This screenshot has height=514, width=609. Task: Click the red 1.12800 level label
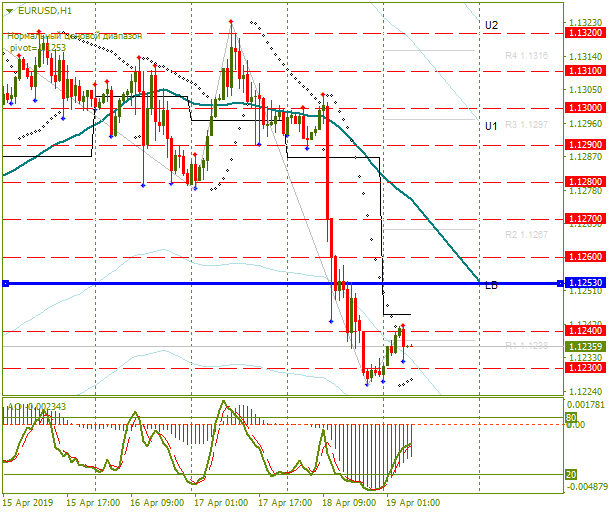tap(585, 181)
